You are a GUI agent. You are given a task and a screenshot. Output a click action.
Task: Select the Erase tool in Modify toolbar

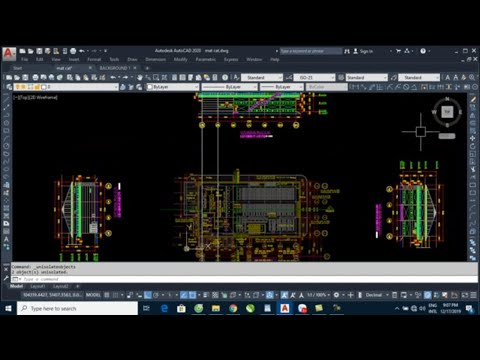(x=473, y=99)
